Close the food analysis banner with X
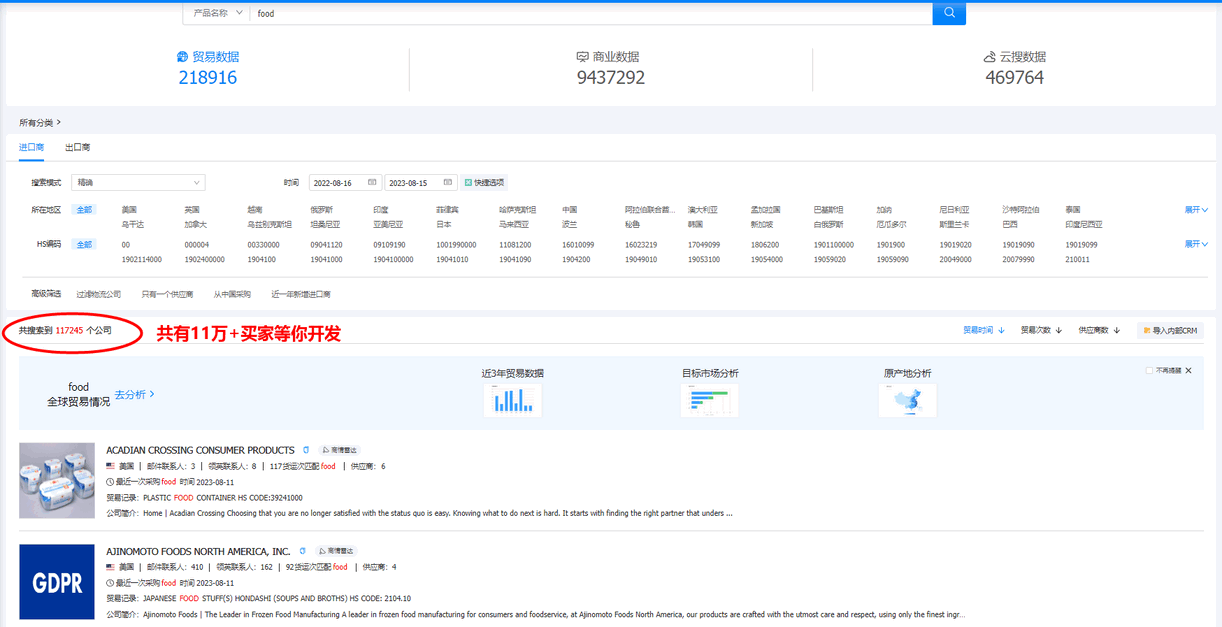Image resolution: width=1222 pixels, height=627 pixels. point(1188,371)
